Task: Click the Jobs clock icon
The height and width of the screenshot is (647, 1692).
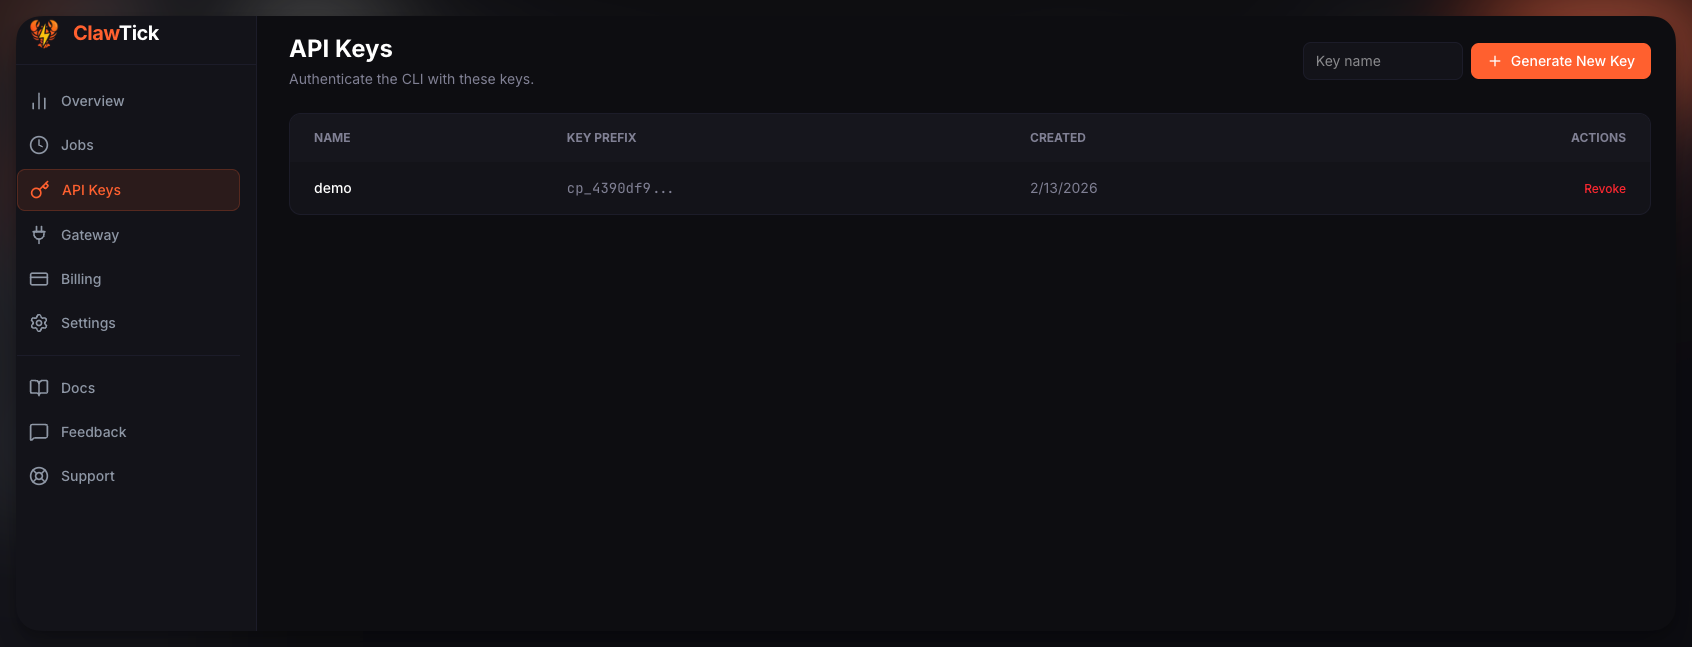Action: (39, 145)
